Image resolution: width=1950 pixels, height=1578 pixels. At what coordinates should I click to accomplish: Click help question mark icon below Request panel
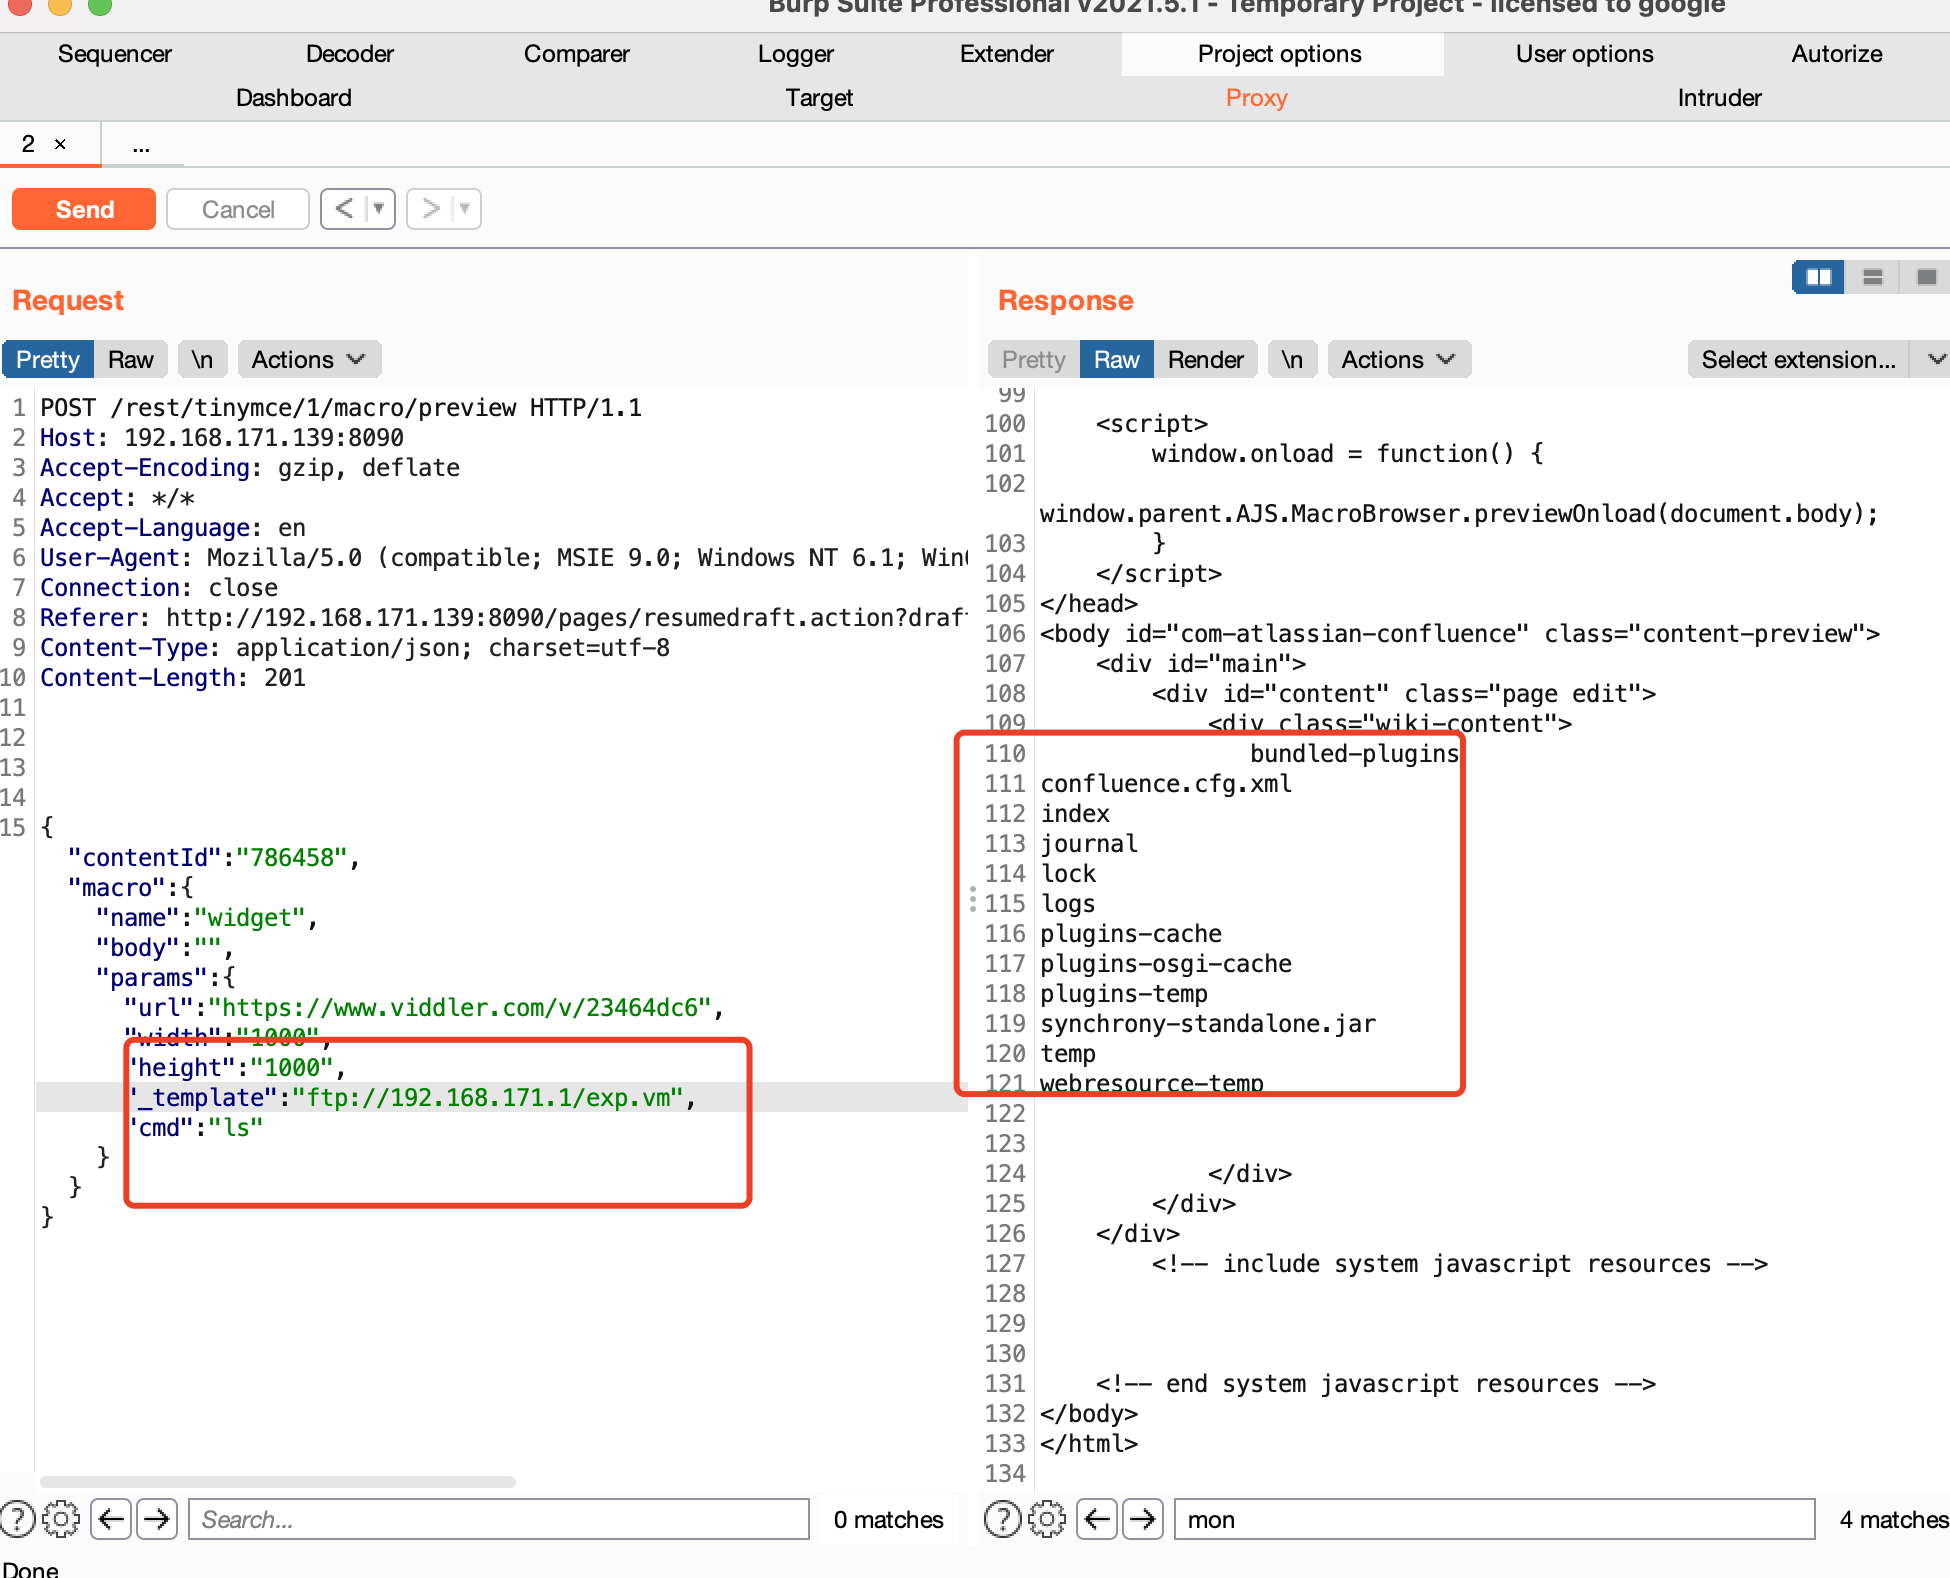click(x=18, y=1519)
